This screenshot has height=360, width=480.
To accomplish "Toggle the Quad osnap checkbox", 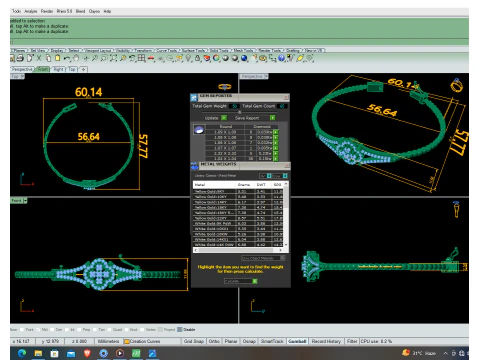I will tap(109, 330).
